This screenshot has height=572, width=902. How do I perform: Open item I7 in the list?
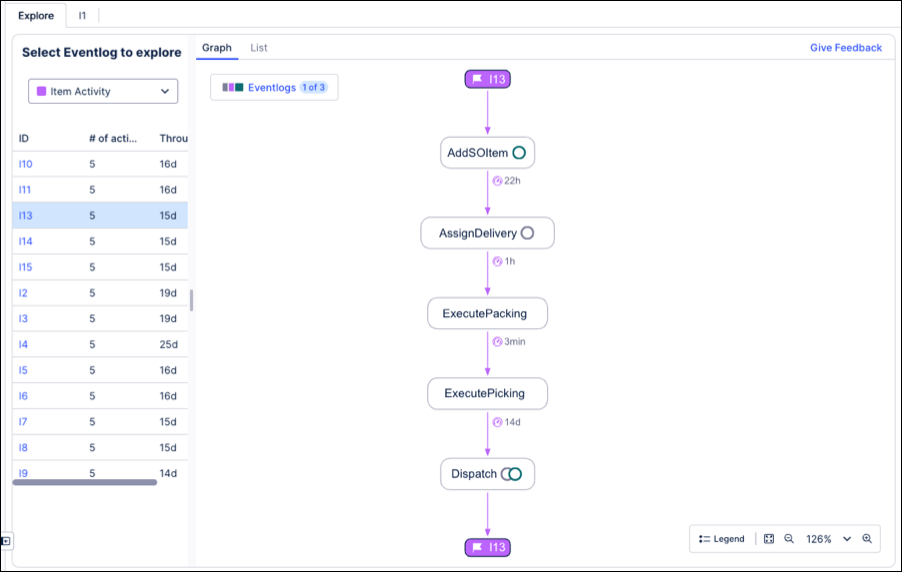pos(23,422)
